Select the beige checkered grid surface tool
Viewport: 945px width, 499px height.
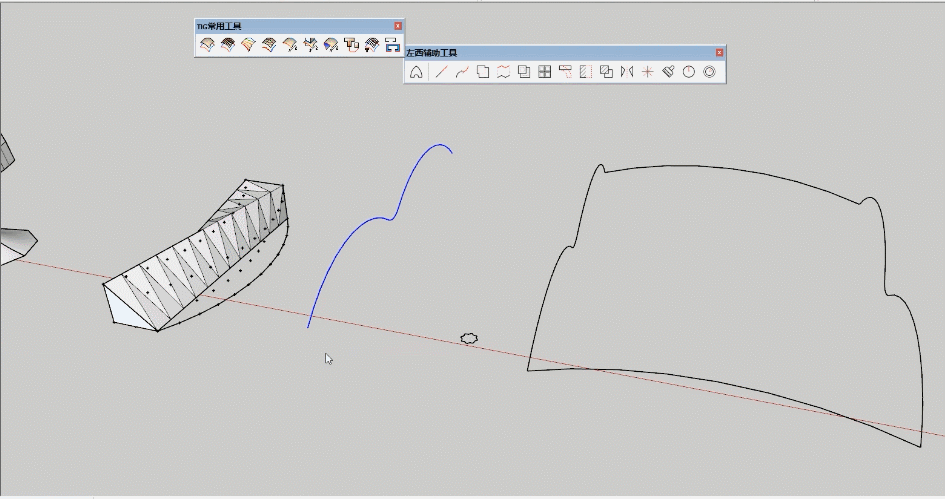tap(269, 45)
